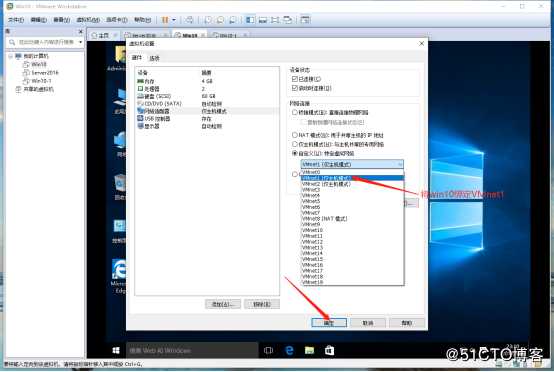Open the 选项卡(T) menu
Screen dimensions: 554x372
click(117, 20)
